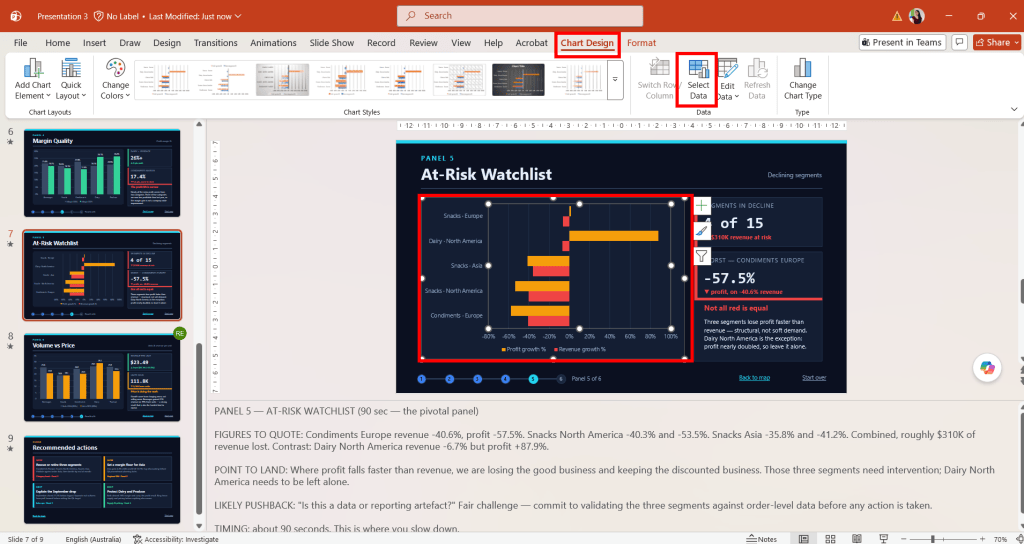Click the zoom in plus button
Screen dimensions: 1024x544
point(983,539)
